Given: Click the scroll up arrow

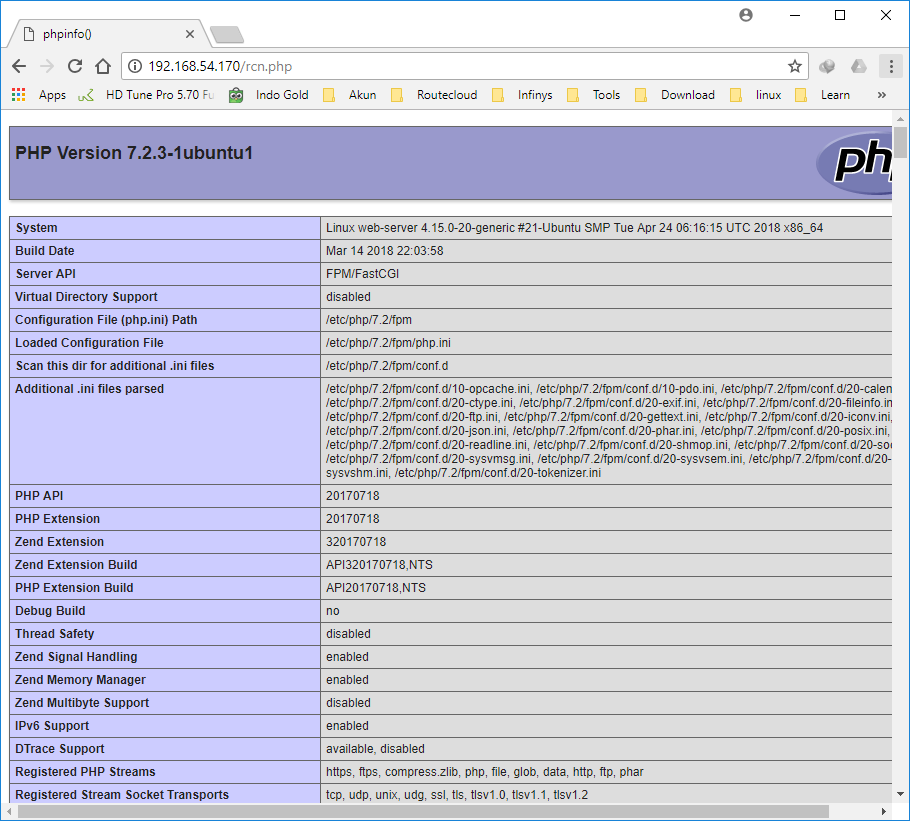Looking at the screenshot, I should pyautogui.click(x=900, y=119).
